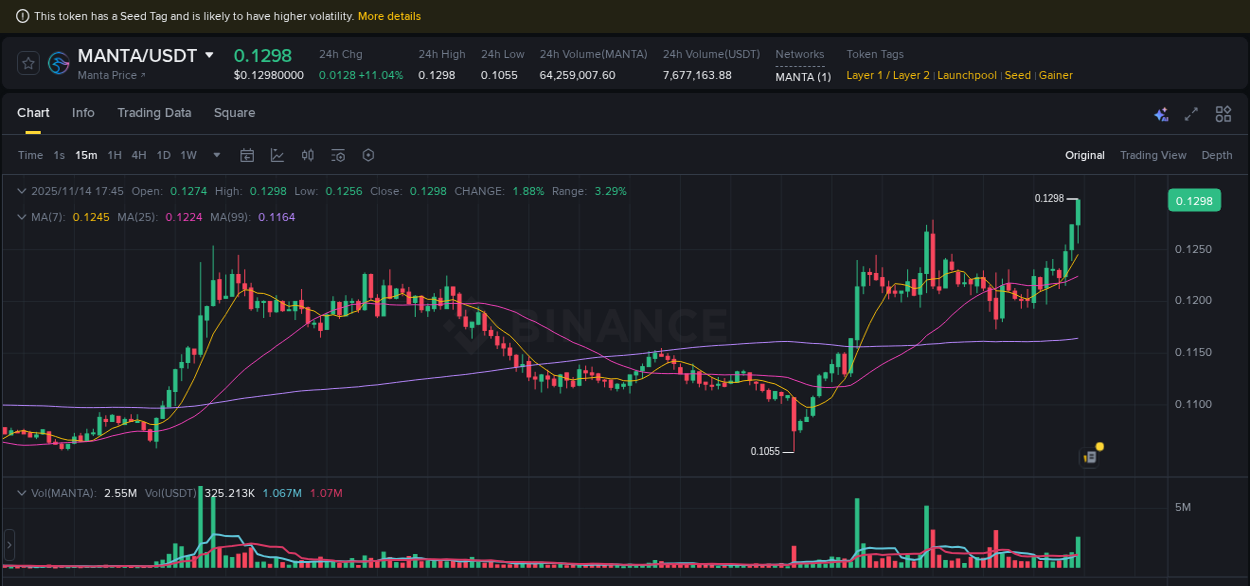Open the order display settings icon
The width and height of the screenshot is (1250, 586).
click(338, 155)
